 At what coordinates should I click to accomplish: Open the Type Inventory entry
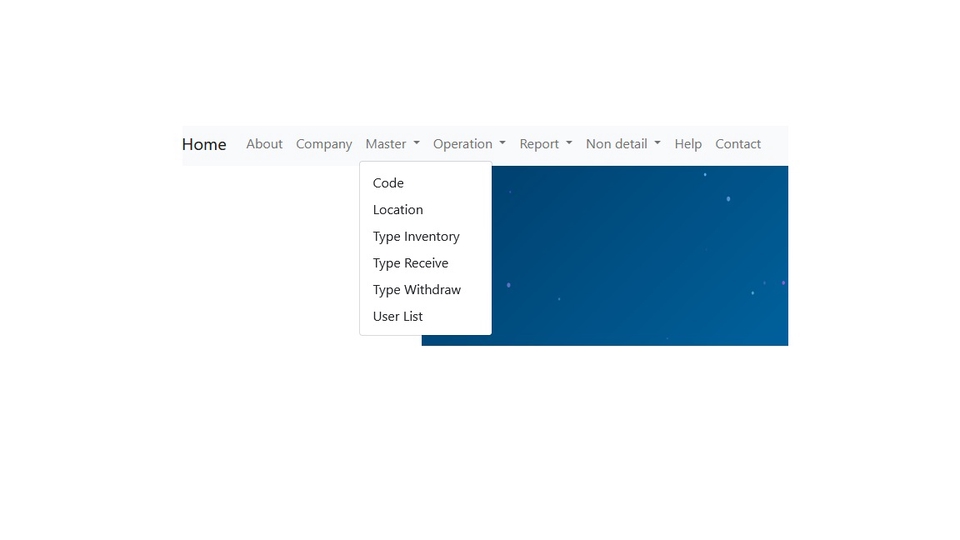tap(416, 237)
